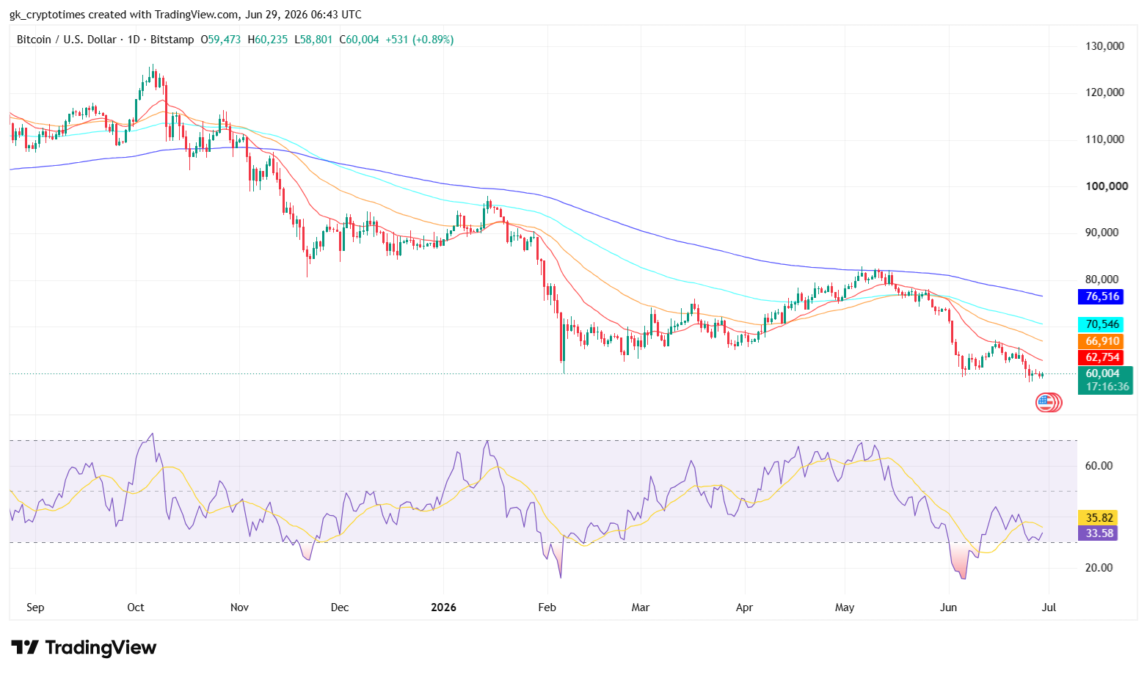Click the RSI moving average value 35.82
1147x675 pixels.
[1099, 517]
